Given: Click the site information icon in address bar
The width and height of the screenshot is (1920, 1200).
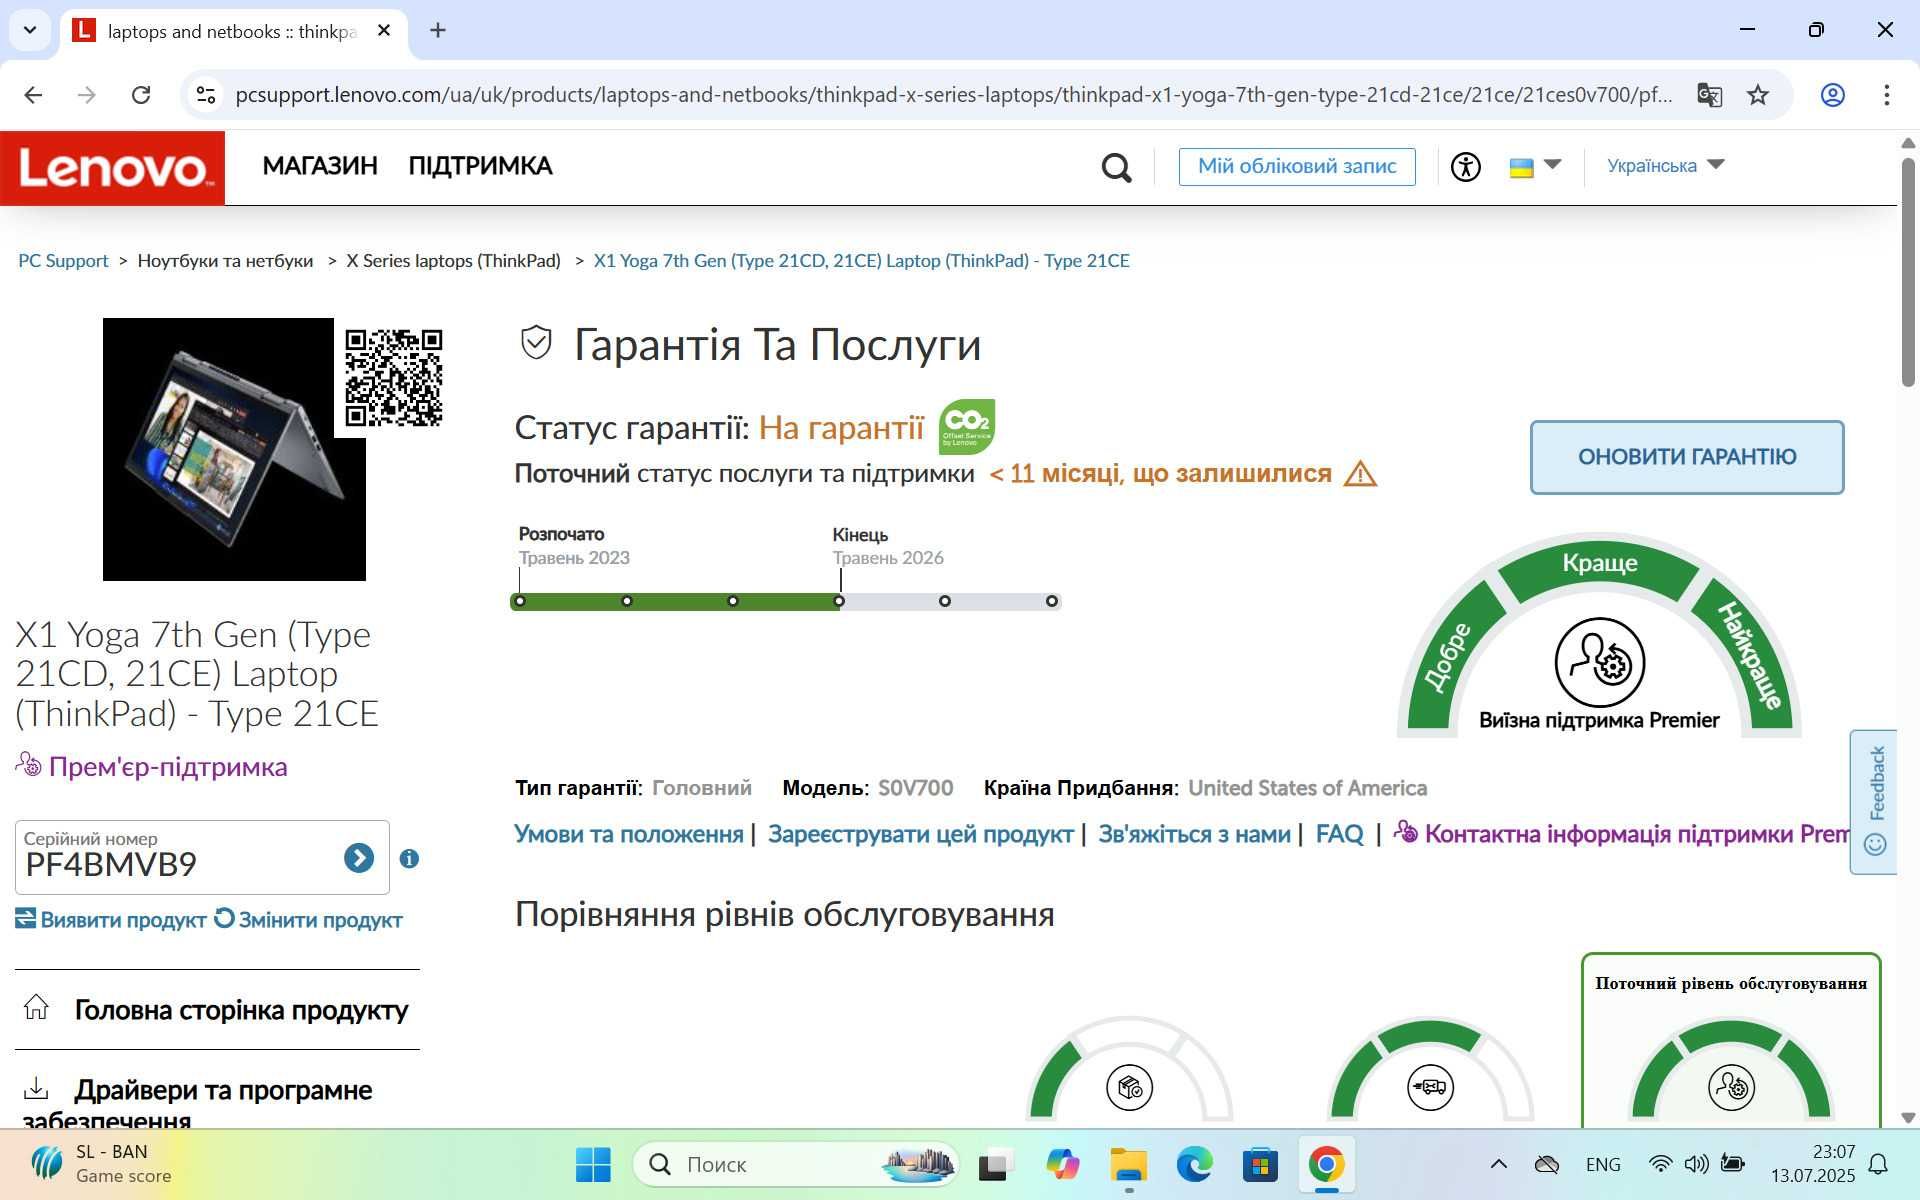Looking at the screenshot, I should [206, 95].
